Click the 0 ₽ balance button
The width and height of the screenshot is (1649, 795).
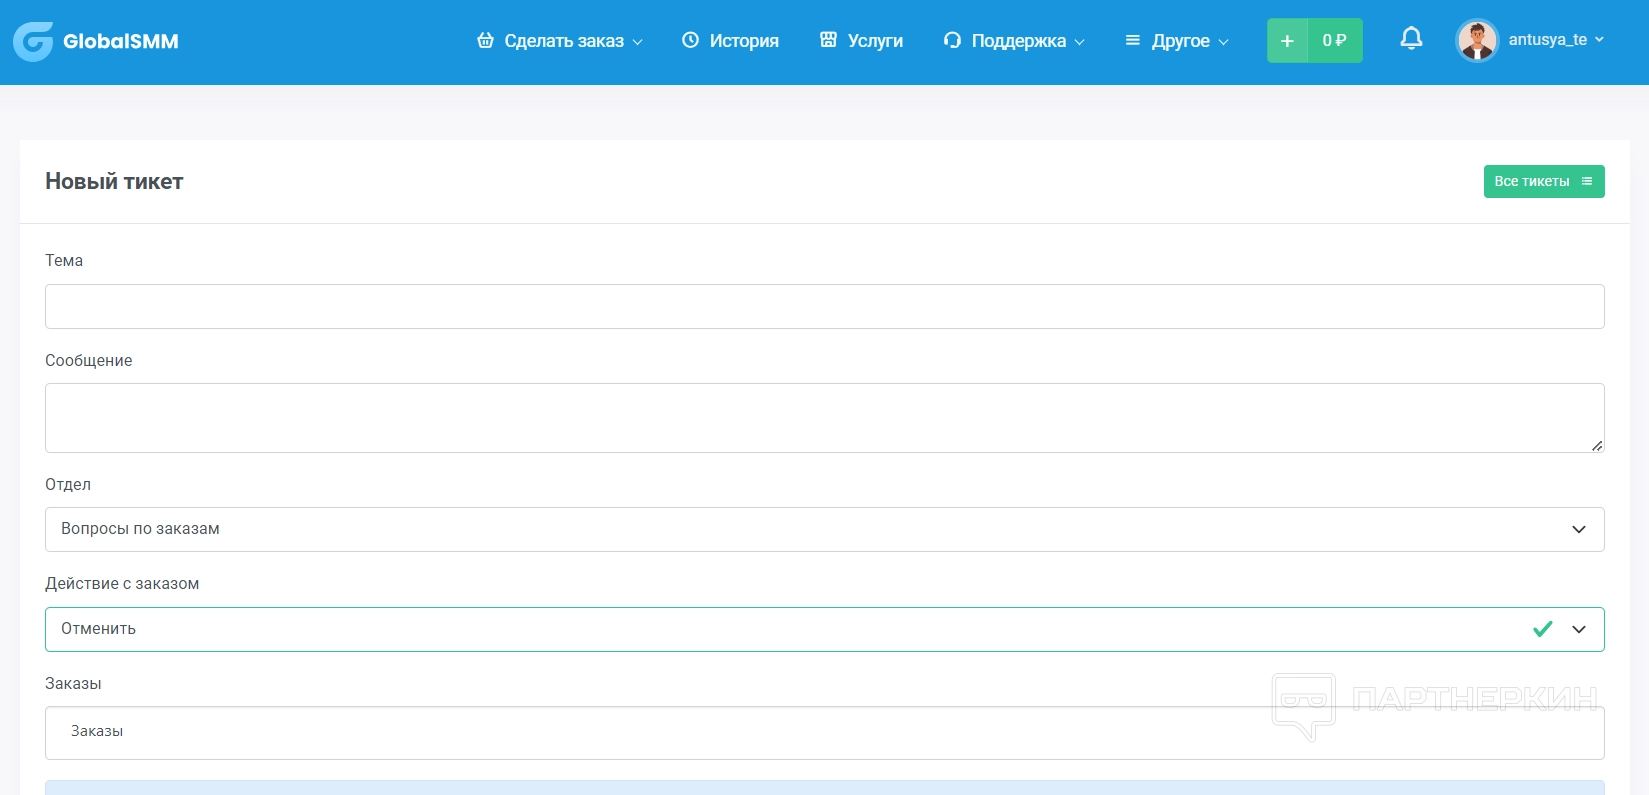click(1334, 41)
